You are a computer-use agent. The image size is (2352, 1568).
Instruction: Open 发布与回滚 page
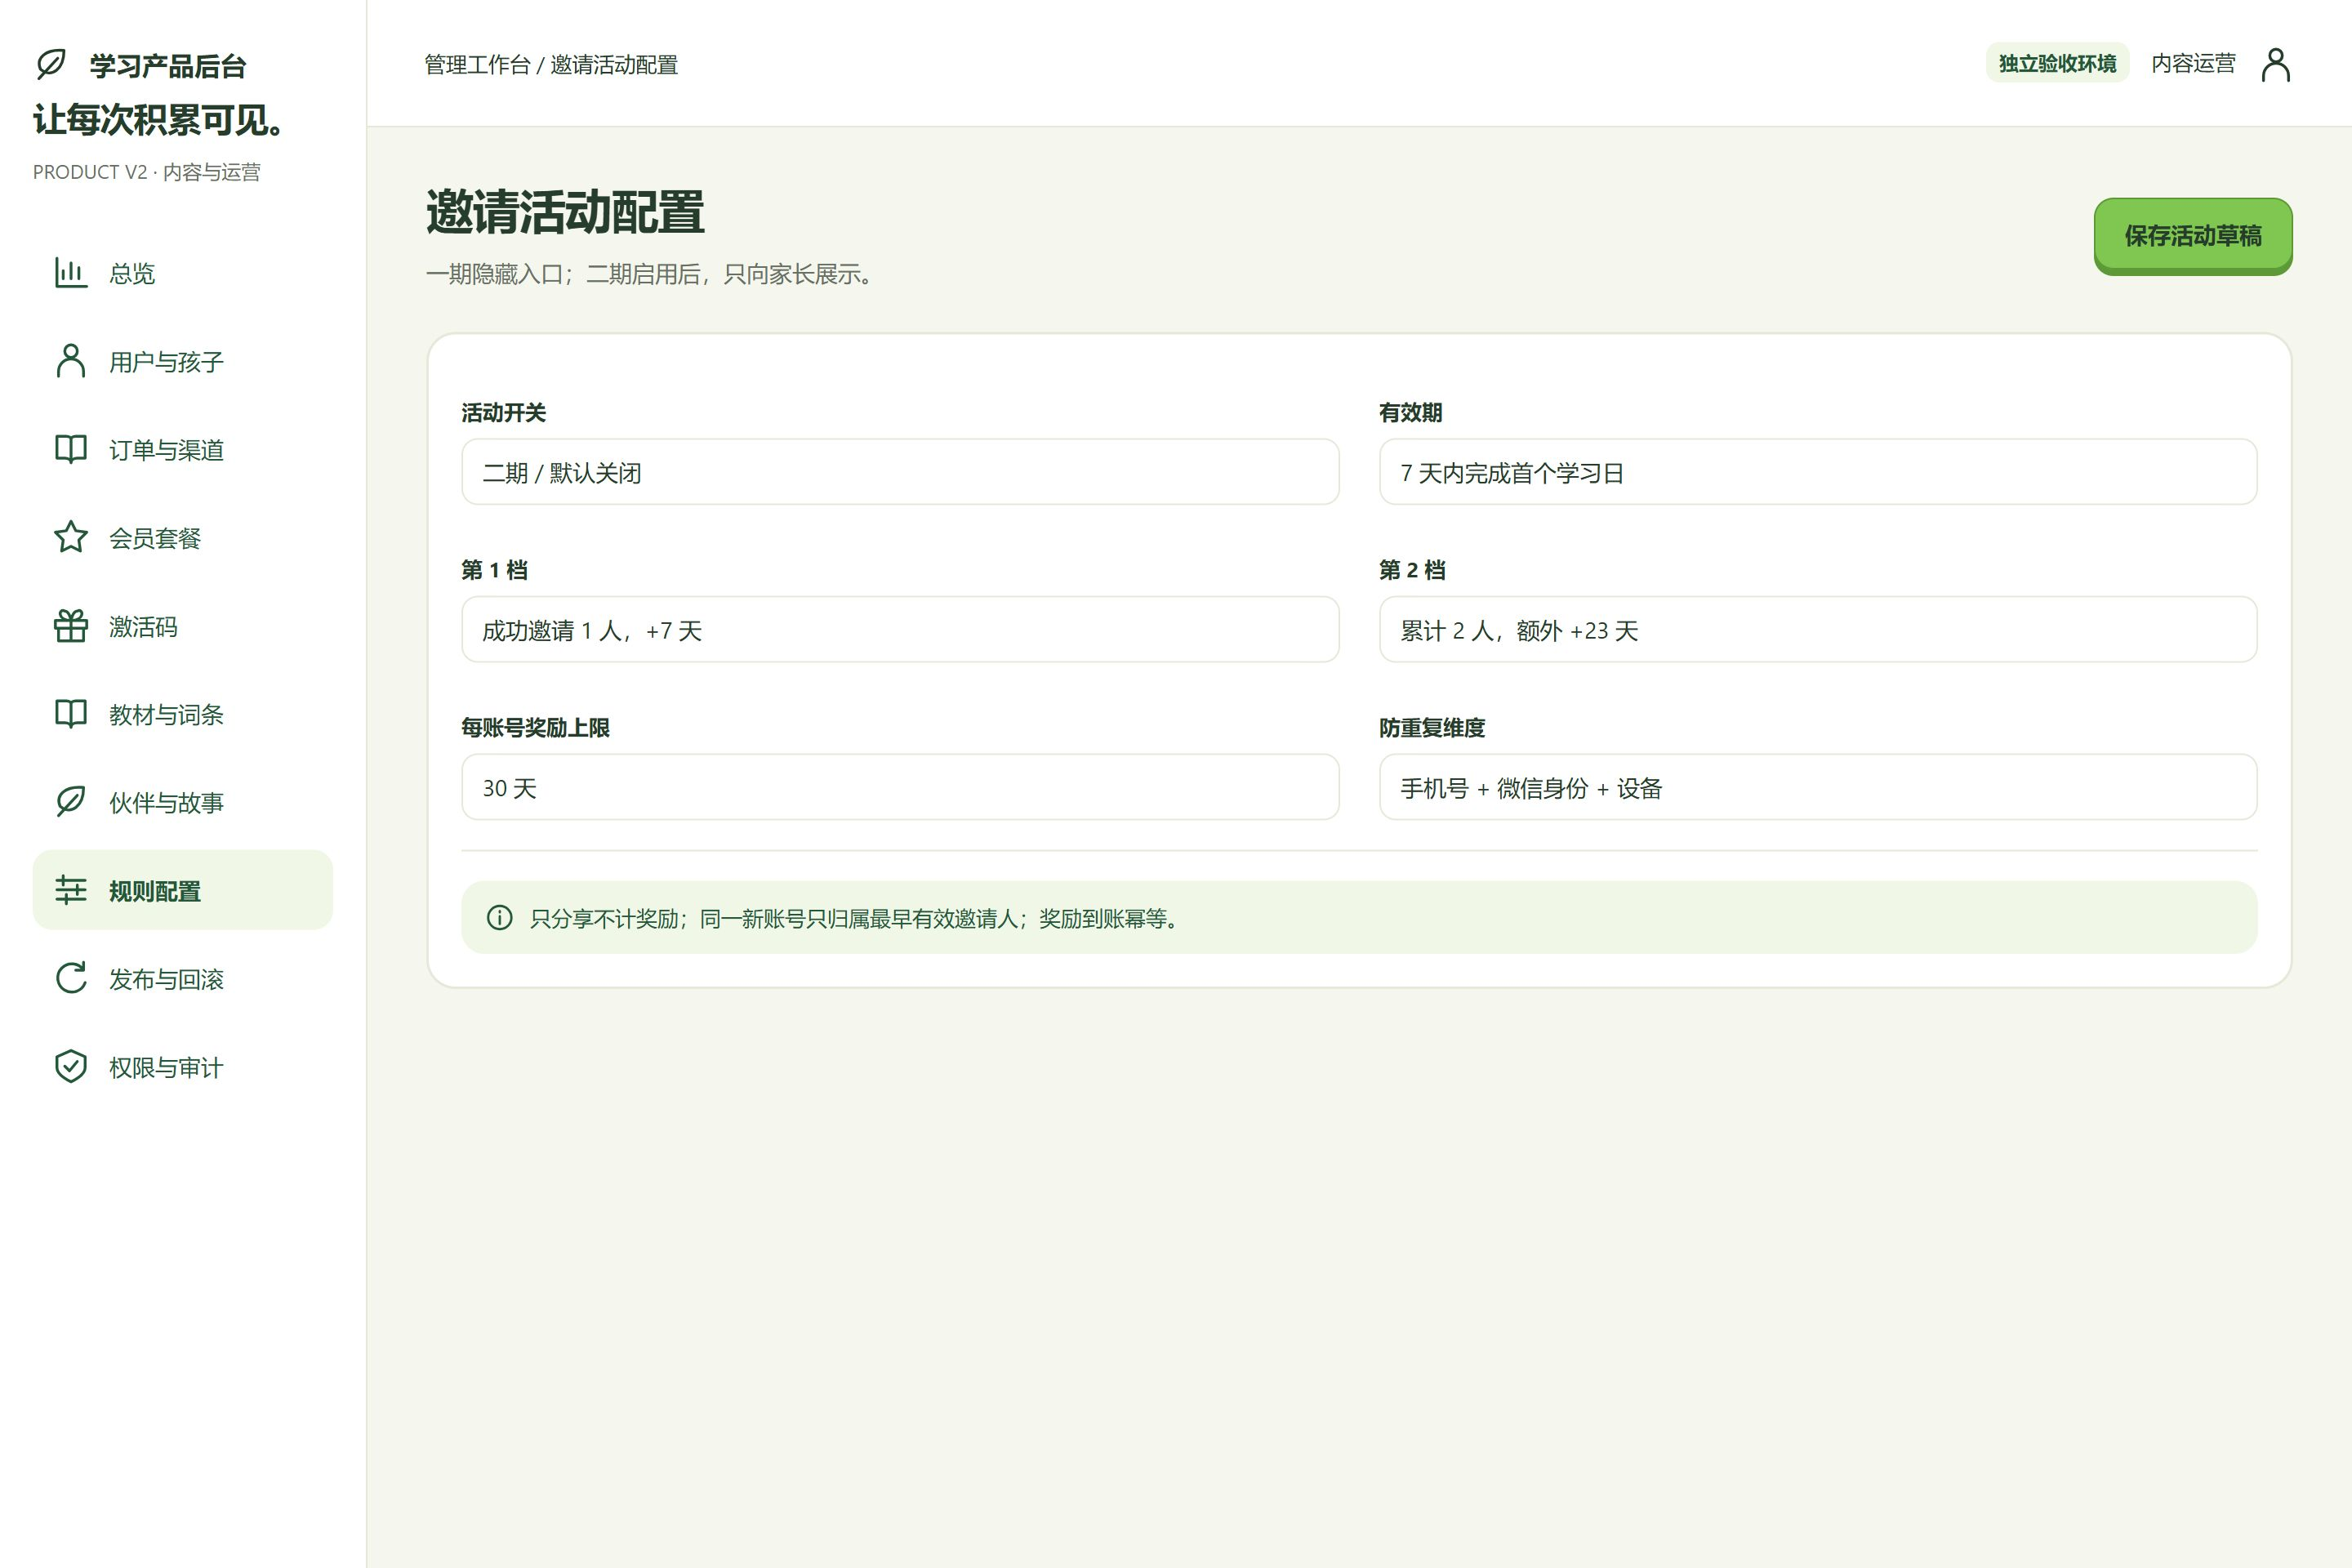pyautogui.click(x=183, y=978)
